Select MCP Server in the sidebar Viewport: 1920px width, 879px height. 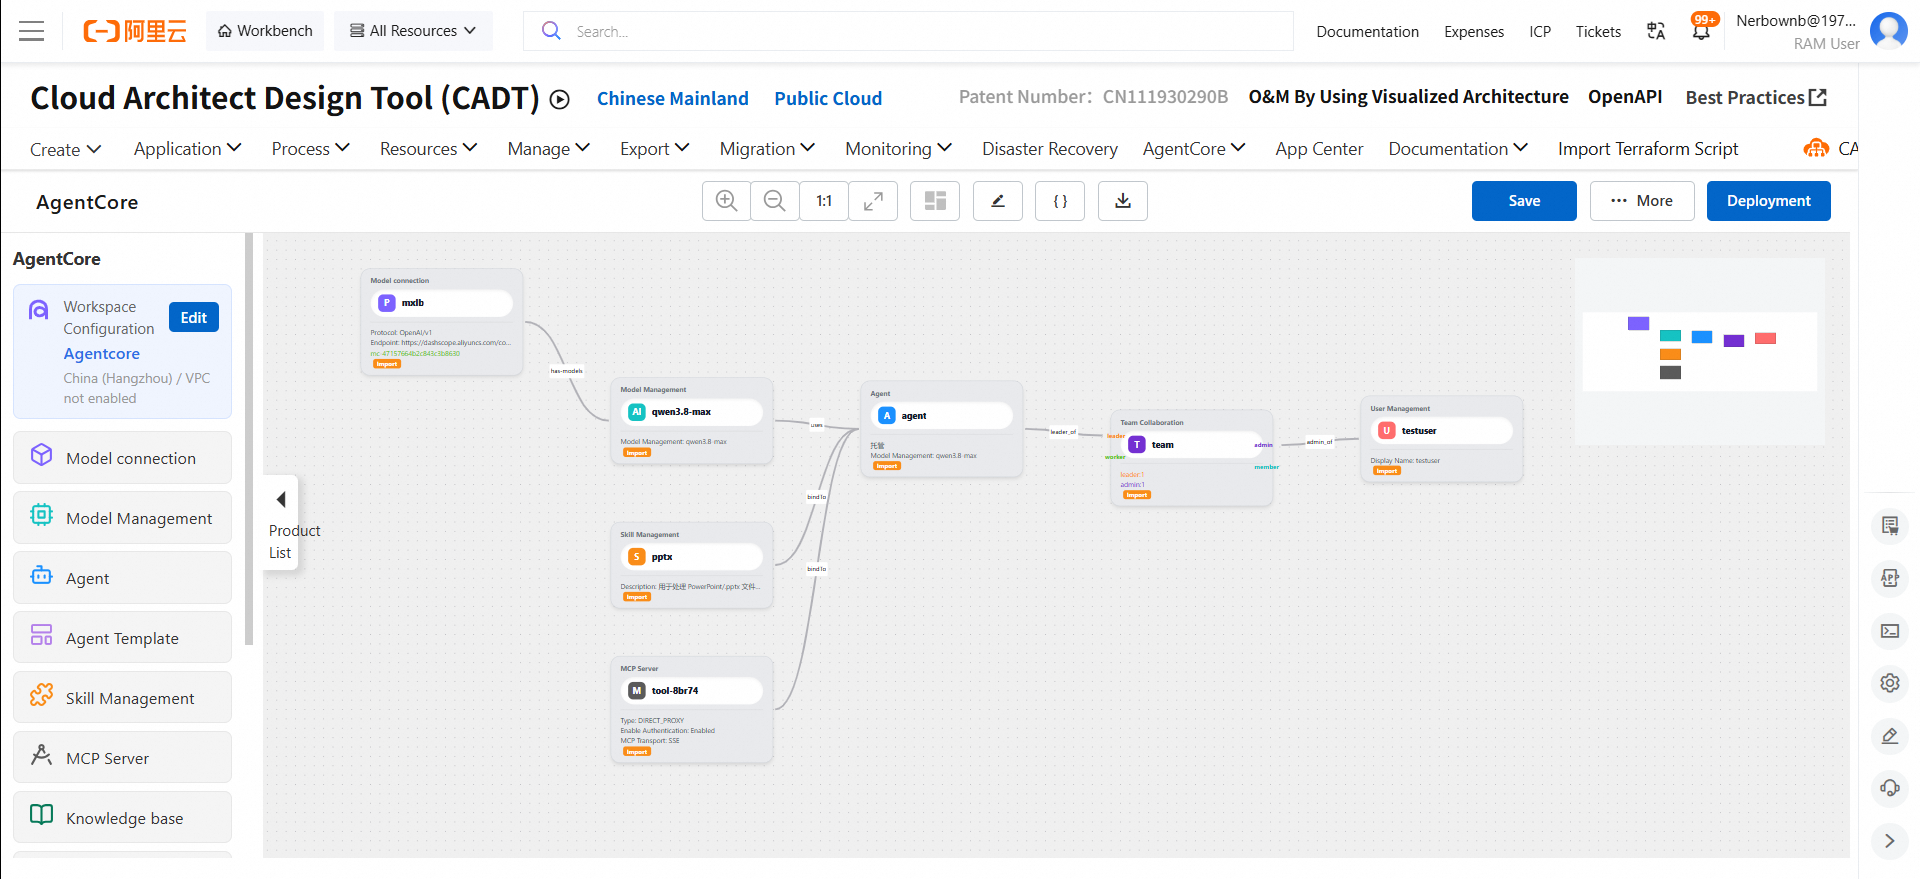[x=122, y=757]
